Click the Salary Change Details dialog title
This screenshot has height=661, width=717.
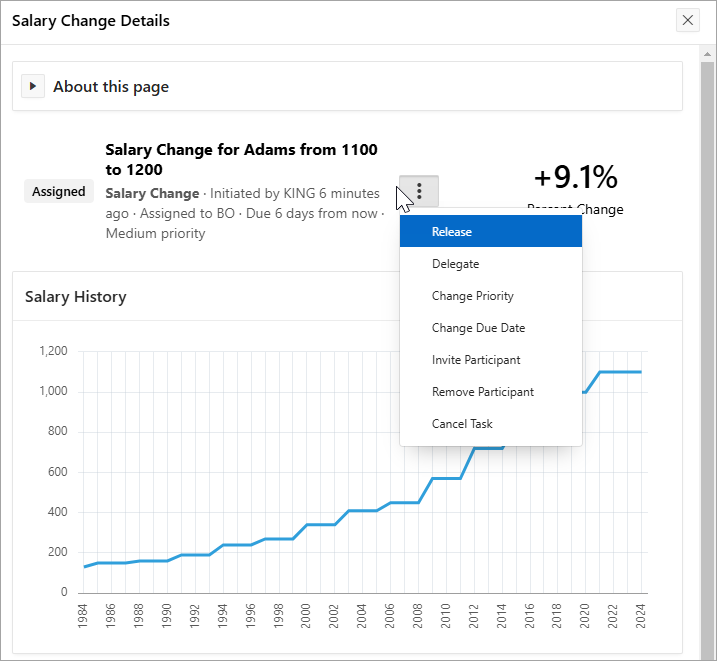[91, 20]
